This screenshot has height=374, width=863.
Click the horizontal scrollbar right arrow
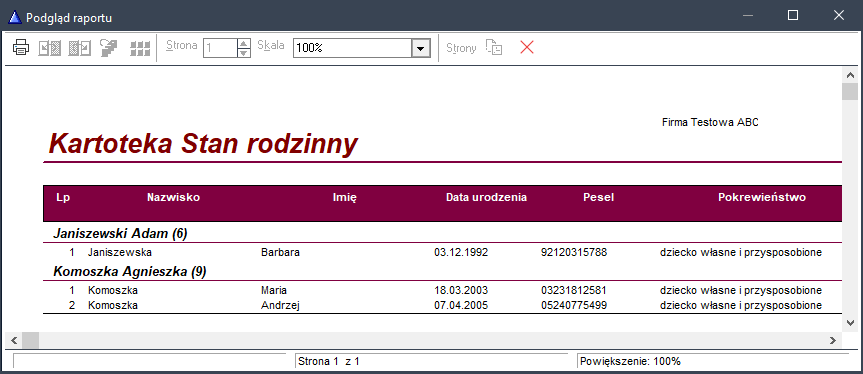[833, 340]
